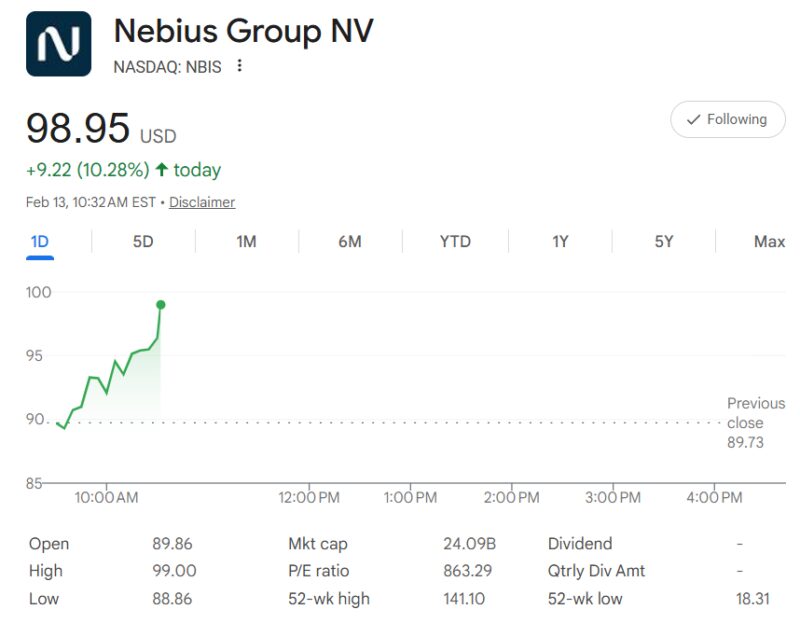Image resolution: width=800 pixels, height=623 pixels.
Task: Click the green up arrow icon
Action: (x=161, y=170)
